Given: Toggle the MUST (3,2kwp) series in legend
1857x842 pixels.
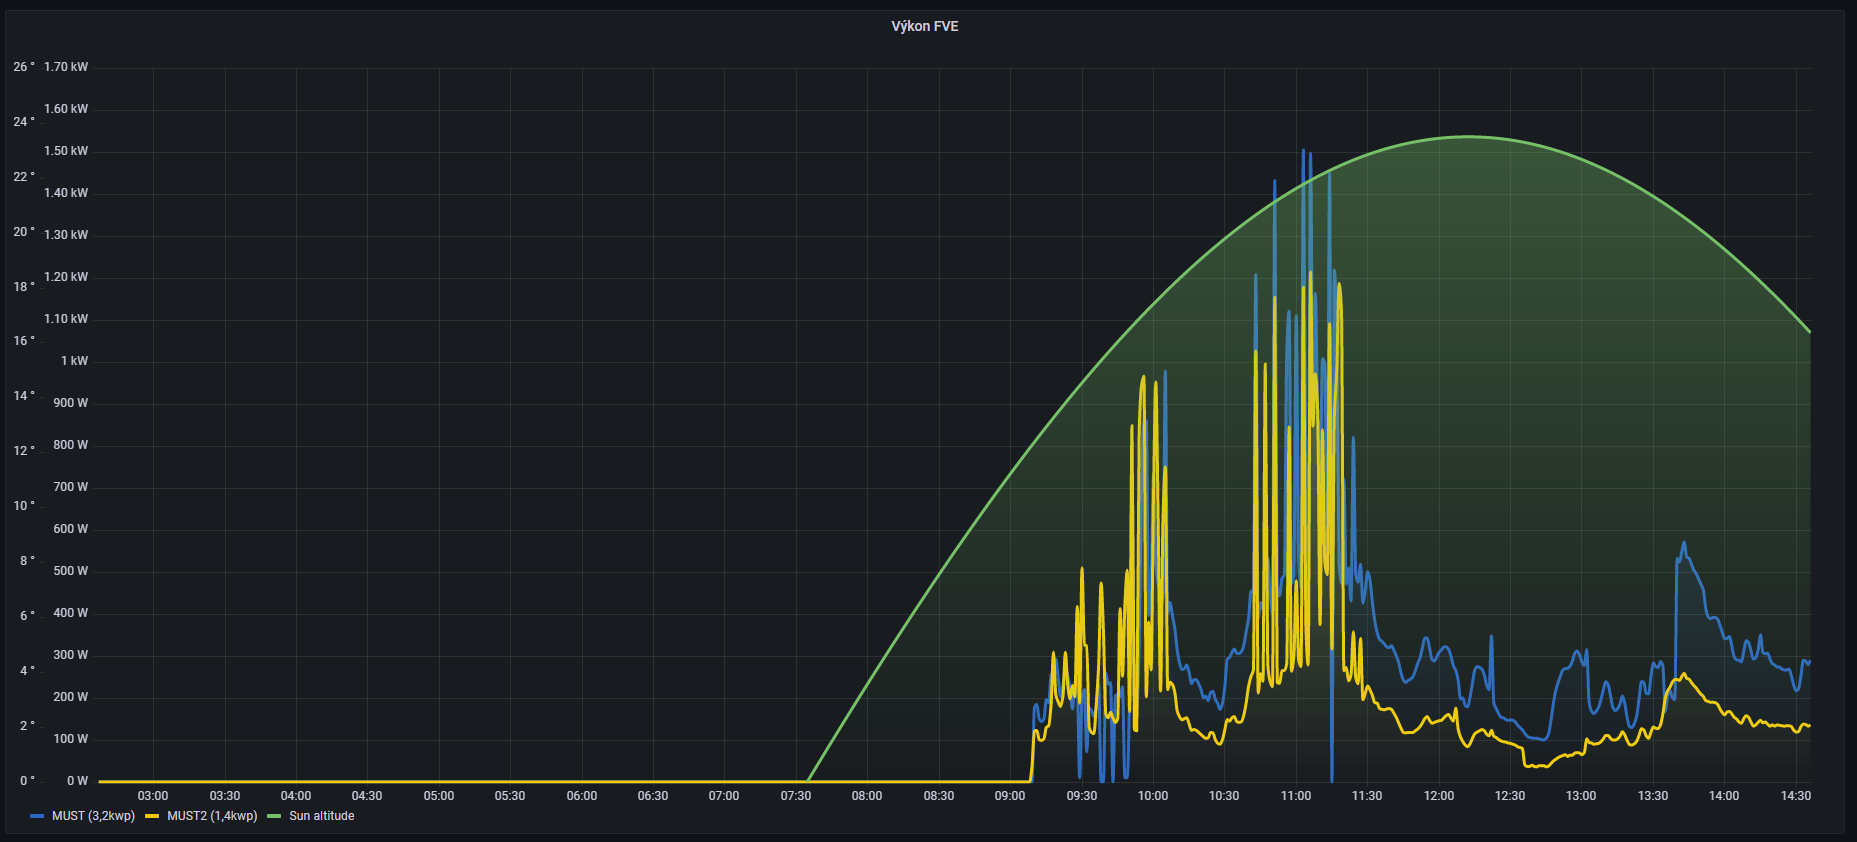Looking at the screenshot, I should [93, 816].
